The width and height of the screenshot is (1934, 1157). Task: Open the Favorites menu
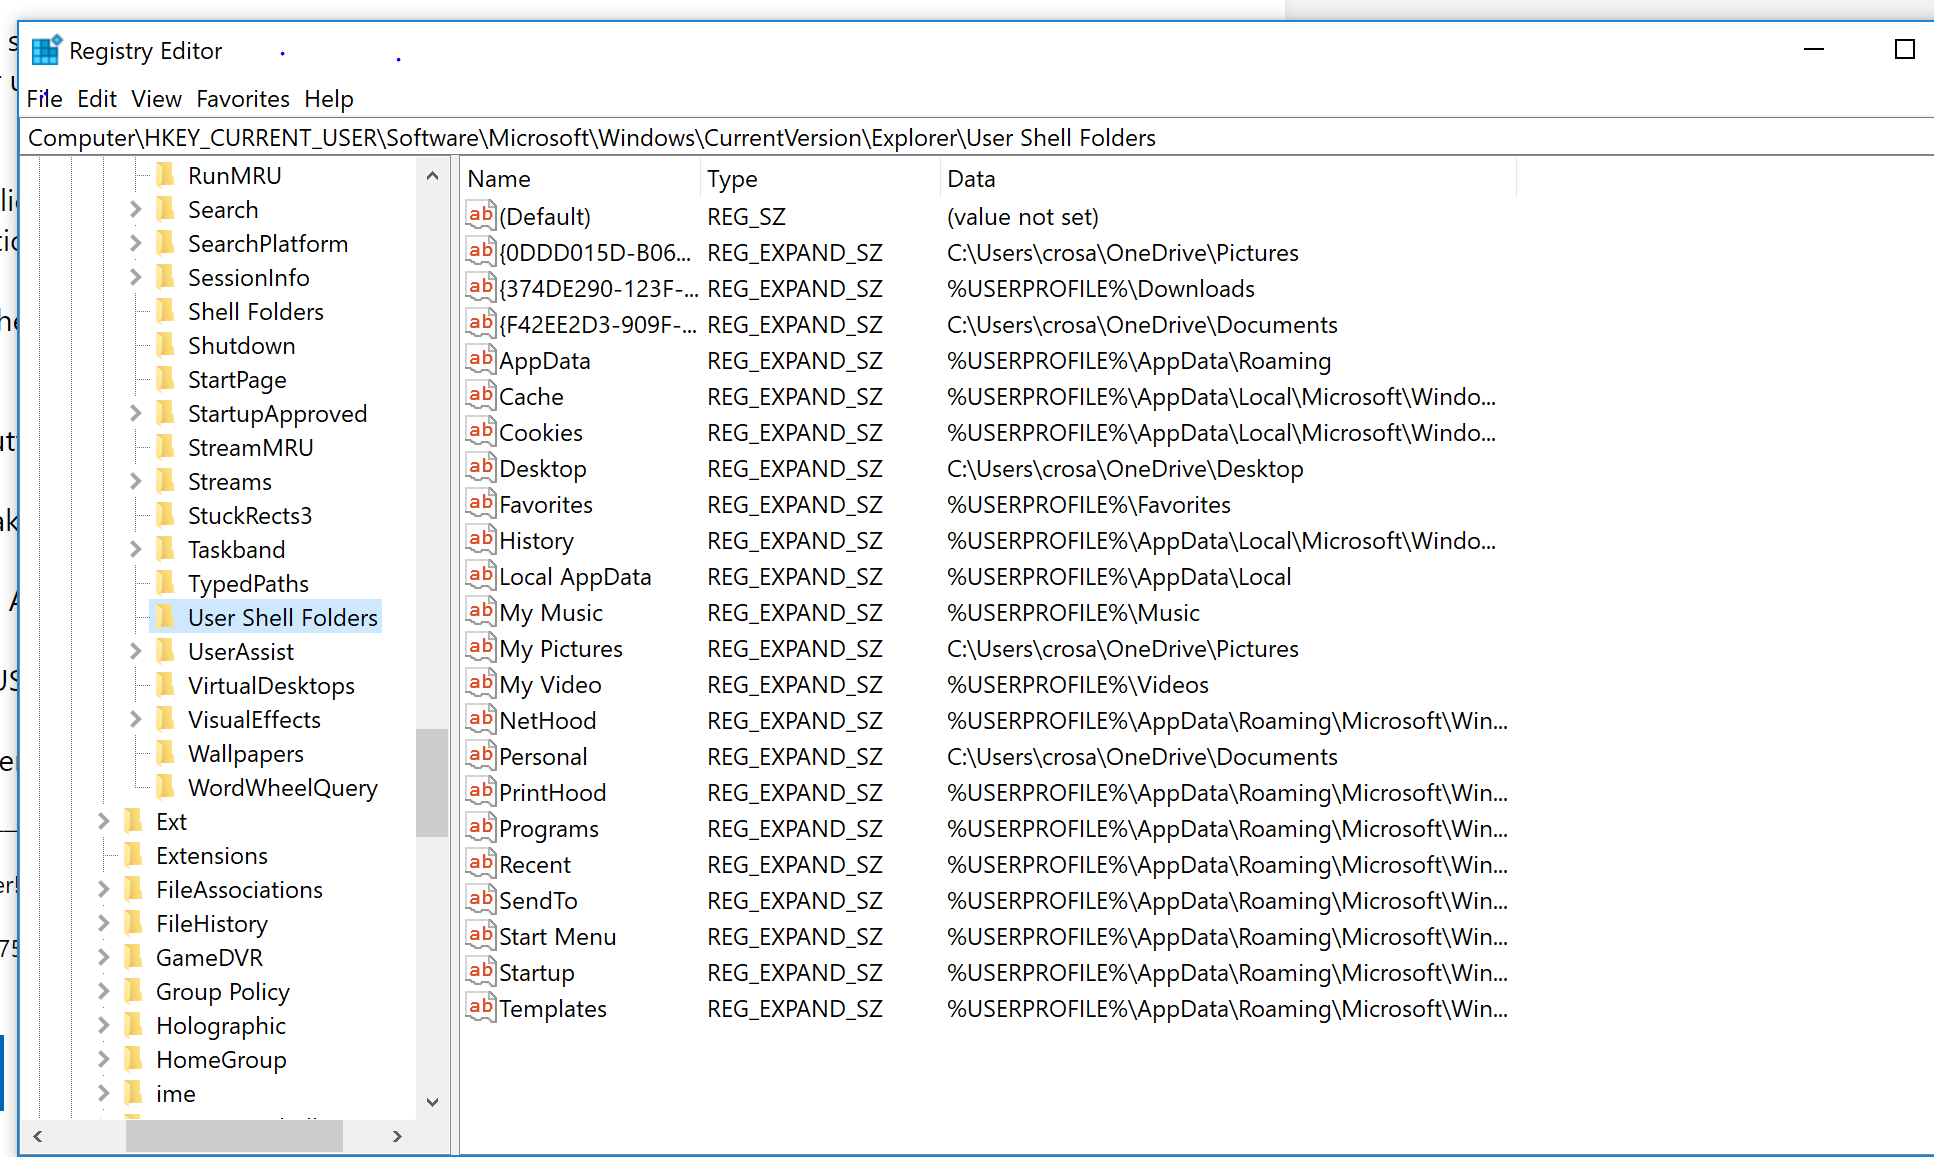coord(242,99)
